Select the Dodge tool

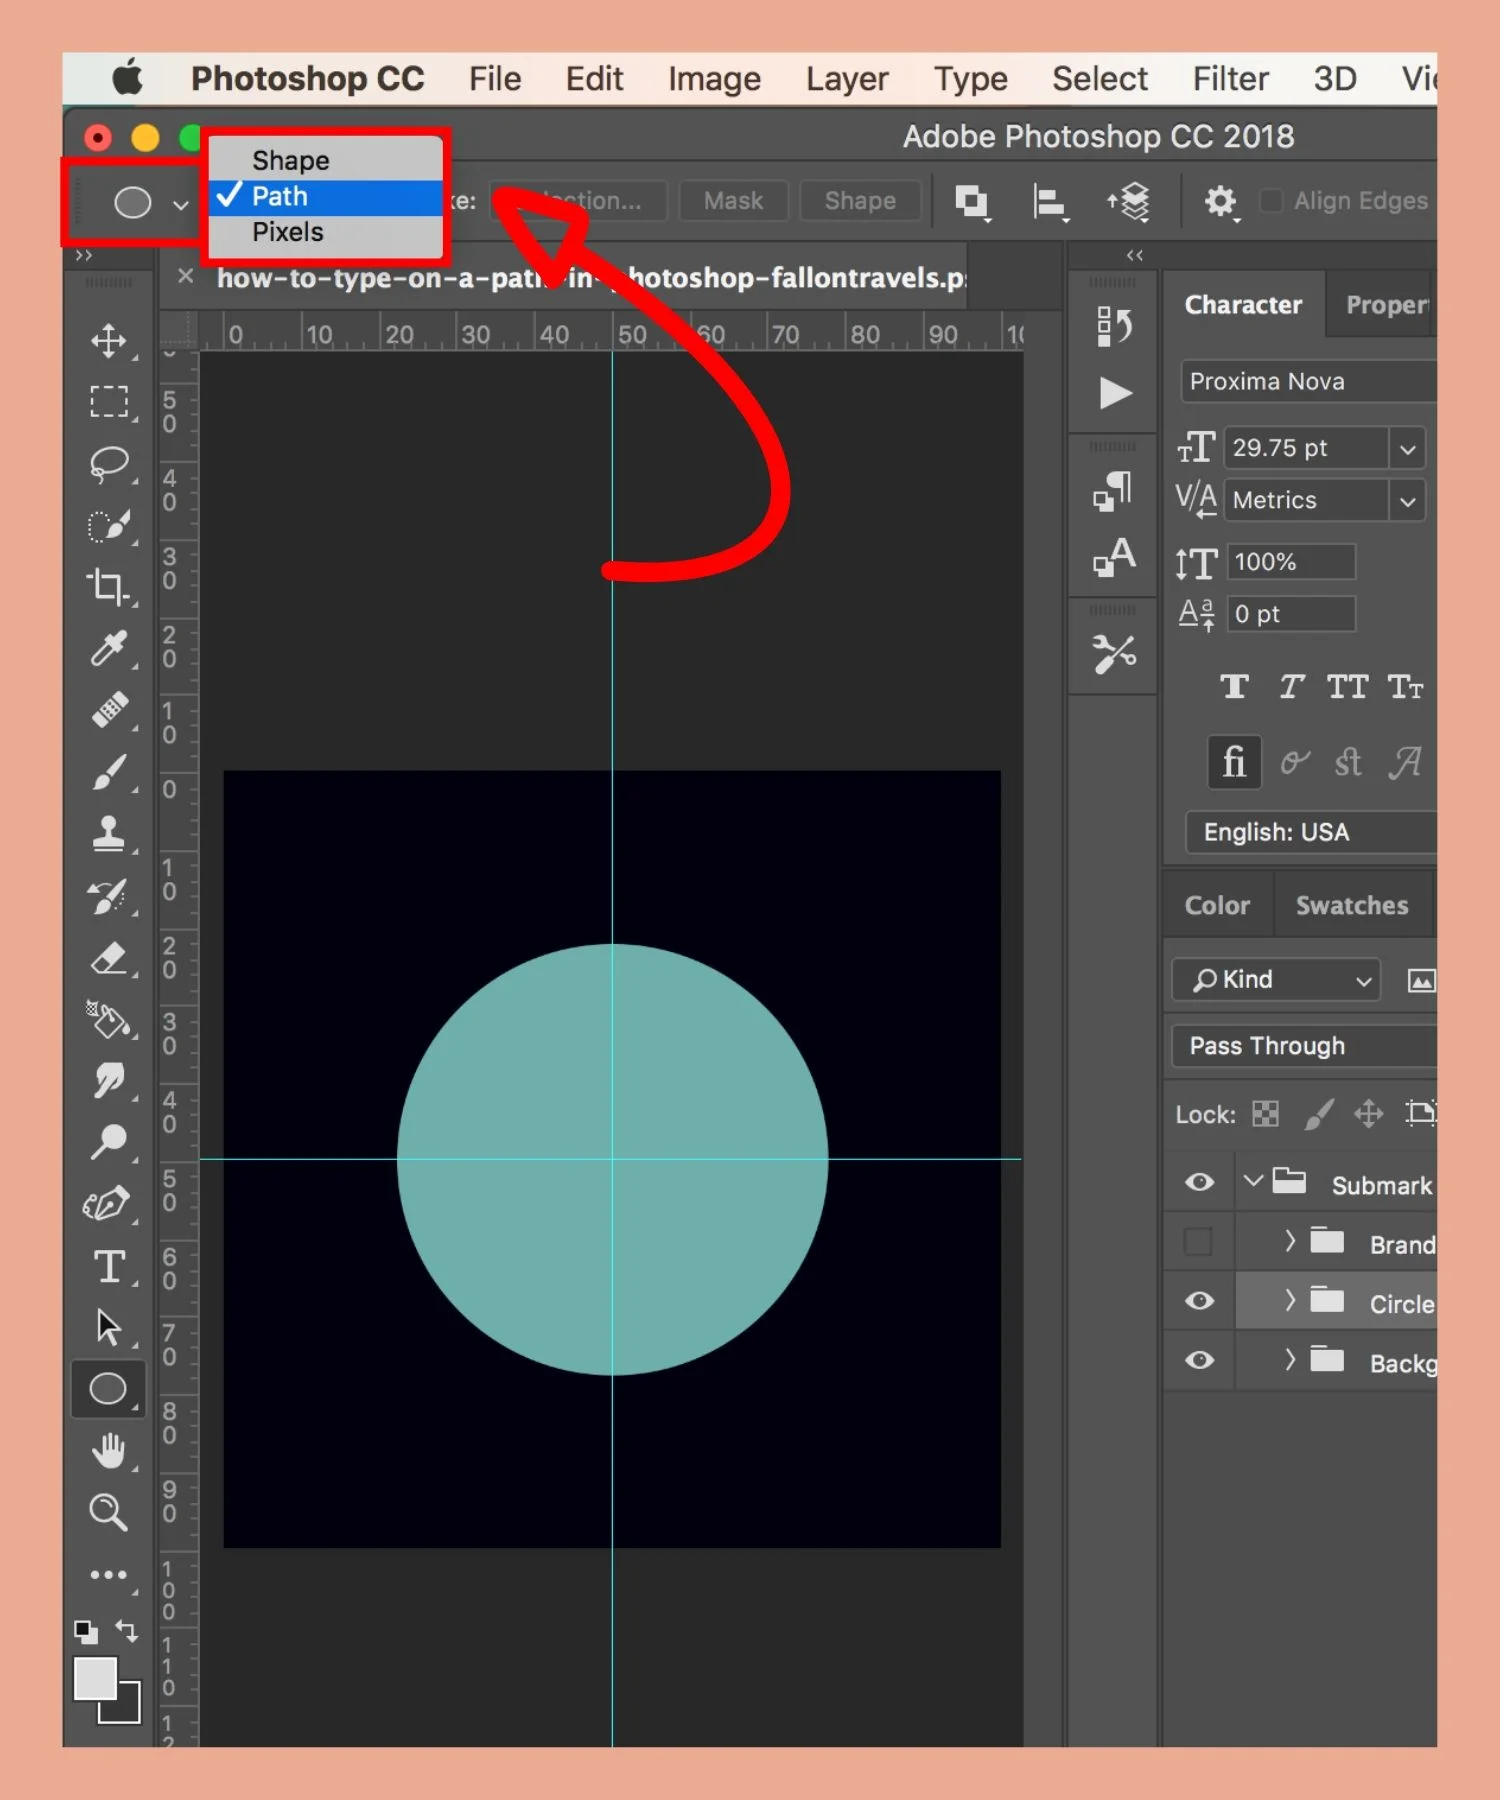109,1143
